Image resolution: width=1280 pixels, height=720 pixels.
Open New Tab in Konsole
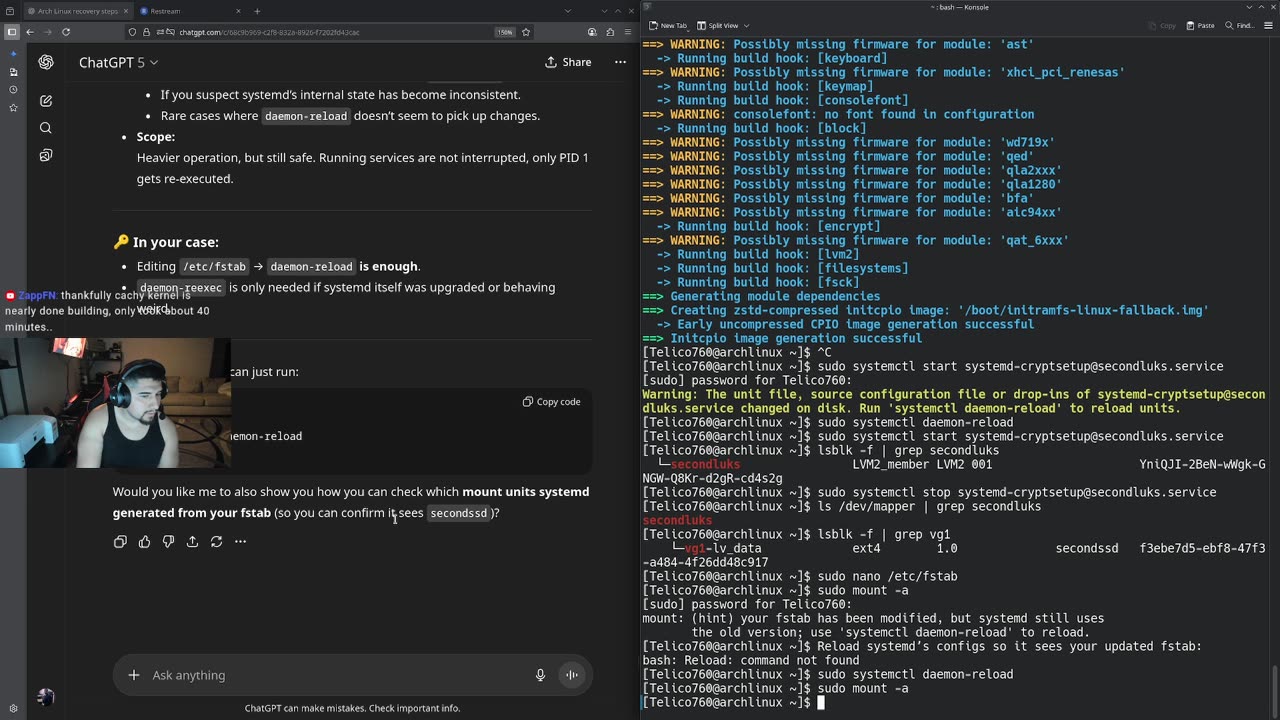[x=668, y=25]
